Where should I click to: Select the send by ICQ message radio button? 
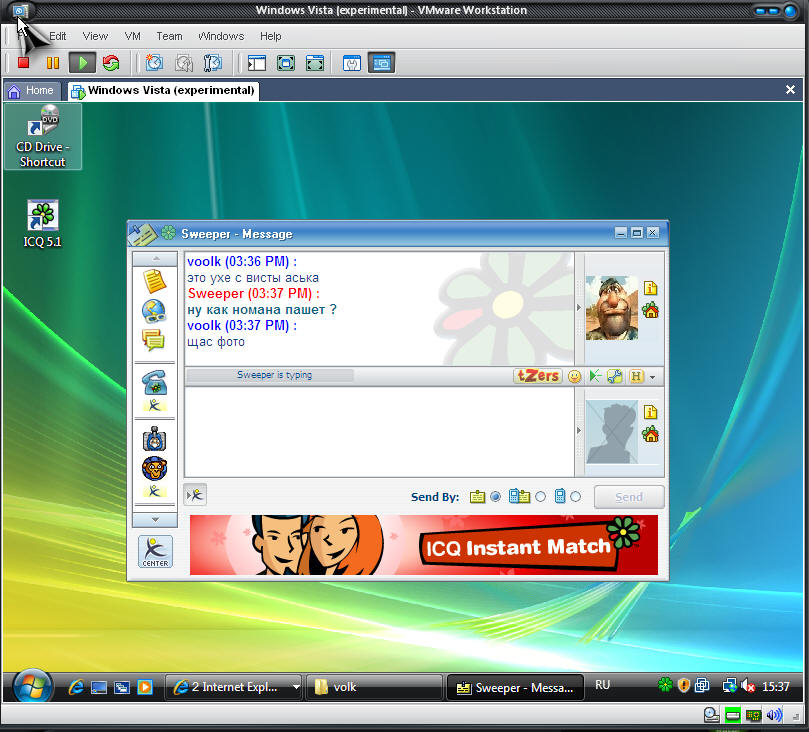[x=495, y=497]
